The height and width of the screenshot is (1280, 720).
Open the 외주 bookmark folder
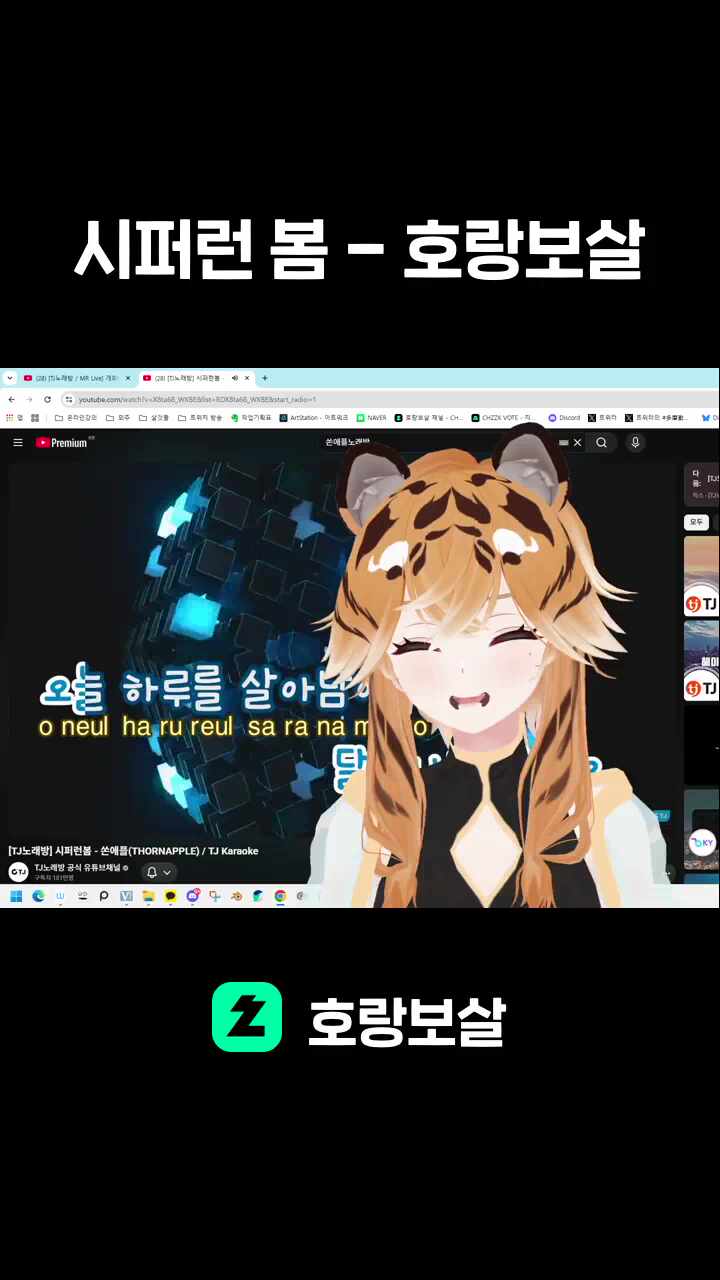(118, 418)
